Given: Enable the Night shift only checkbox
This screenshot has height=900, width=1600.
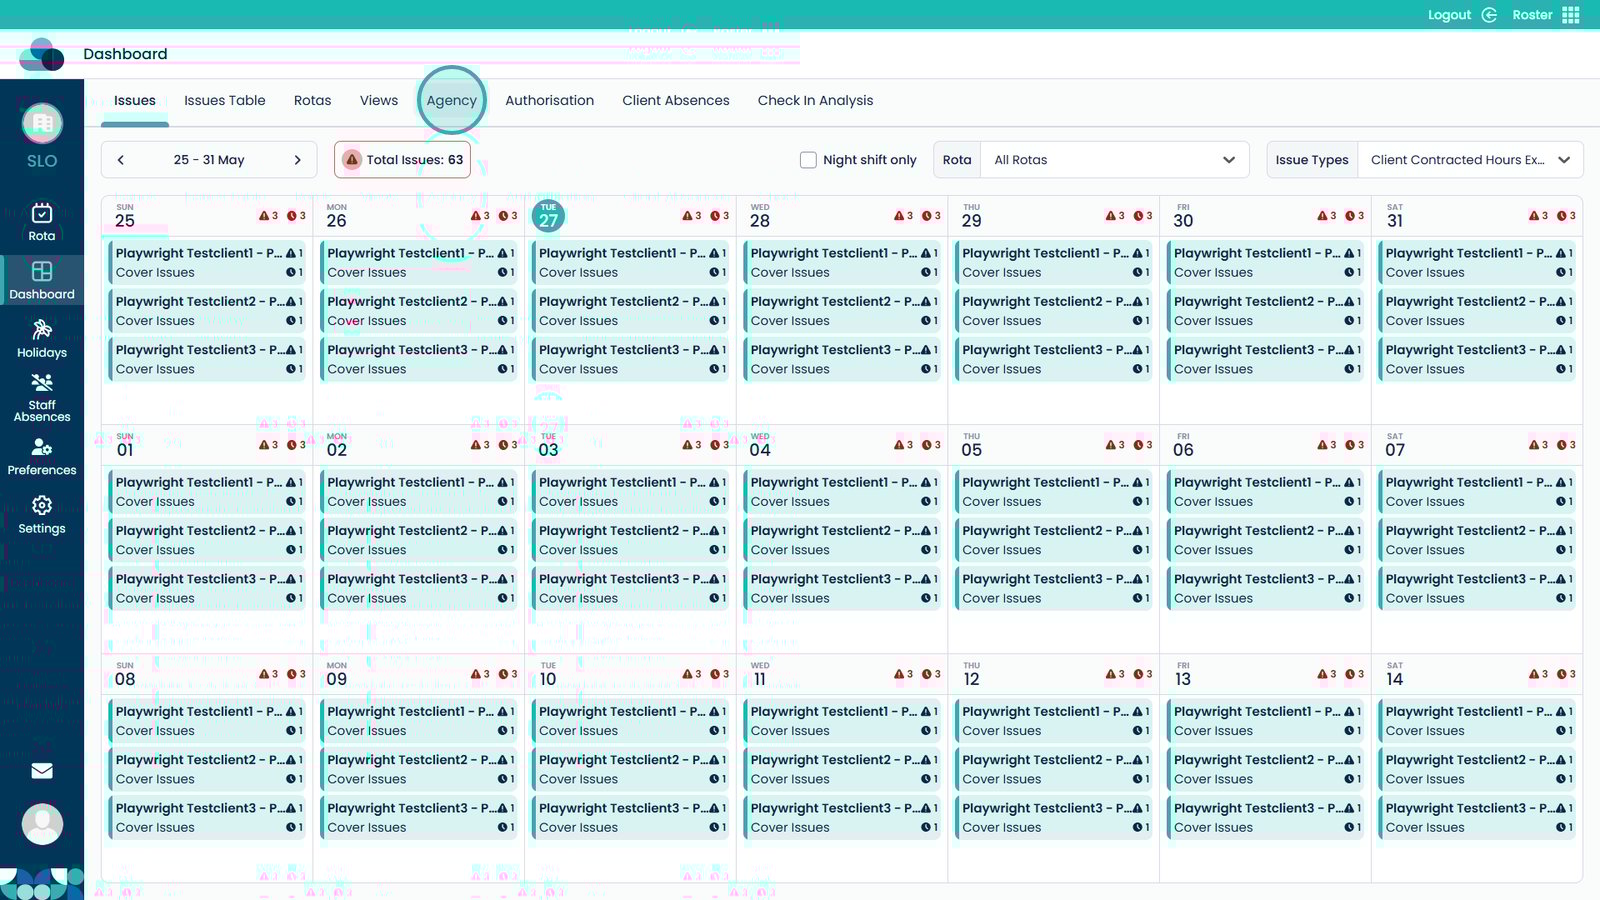Looking at the screenshot, I should point(808,160).
